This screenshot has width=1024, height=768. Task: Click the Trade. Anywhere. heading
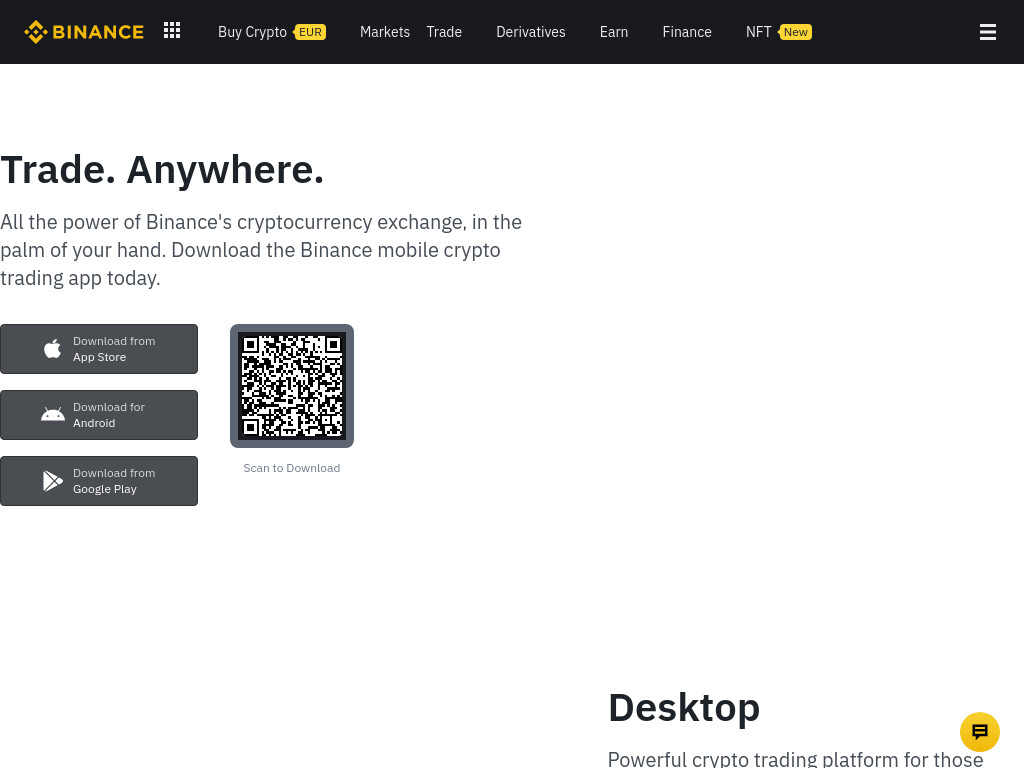click(x=162, y=170)
